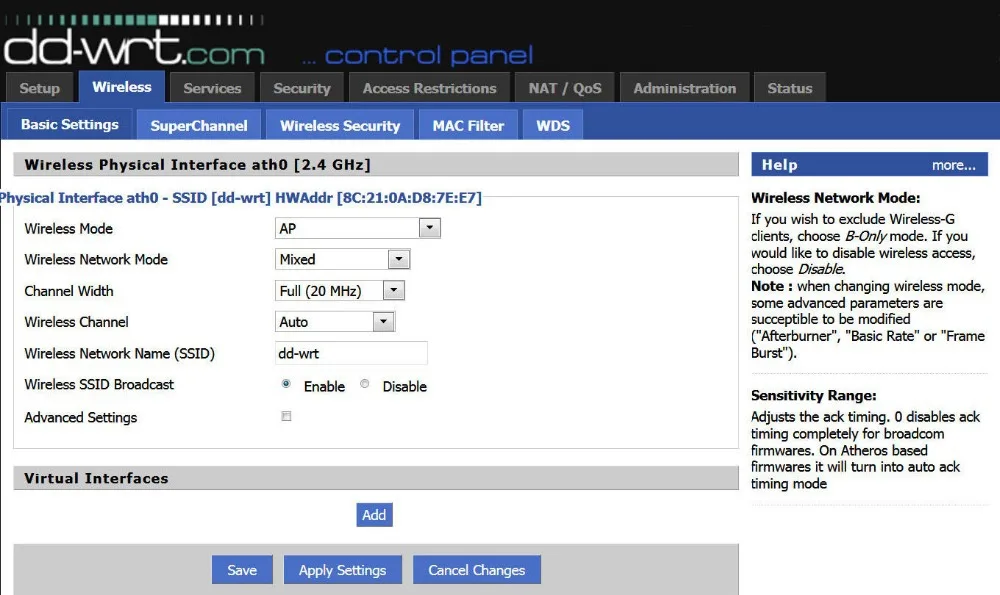Image resolution: width=1000 pixels, height=595 pixels.
Task: Click the Wireless Mode label text
Action: (68, 228)
